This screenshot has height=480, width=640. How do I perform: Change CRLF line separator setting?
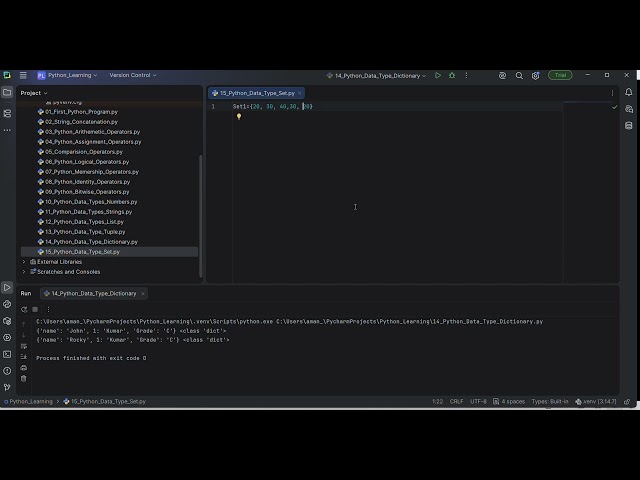click(x=456, y=402)
